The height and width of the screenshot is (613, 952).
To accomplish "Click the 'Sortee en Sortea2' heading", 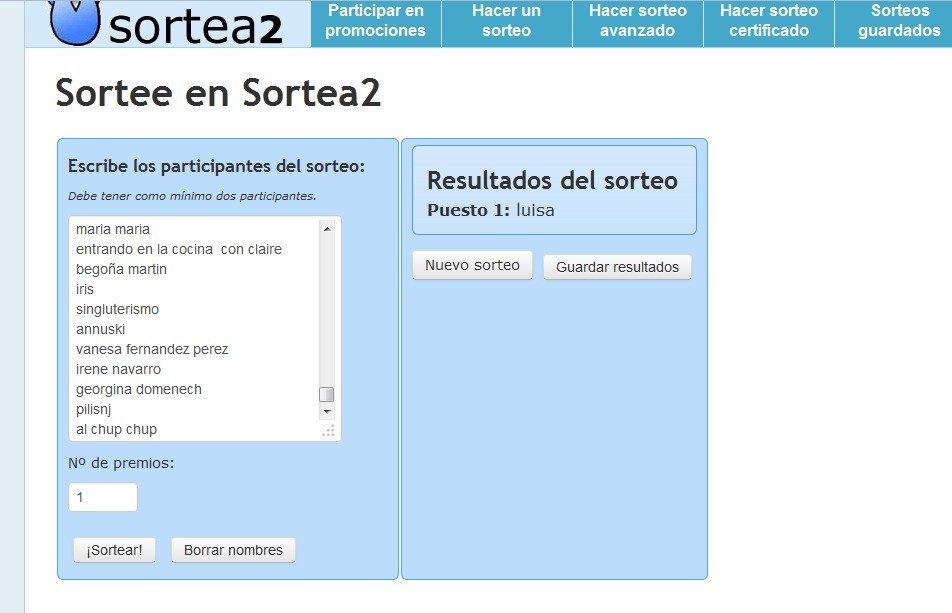I will pos(218,94).
